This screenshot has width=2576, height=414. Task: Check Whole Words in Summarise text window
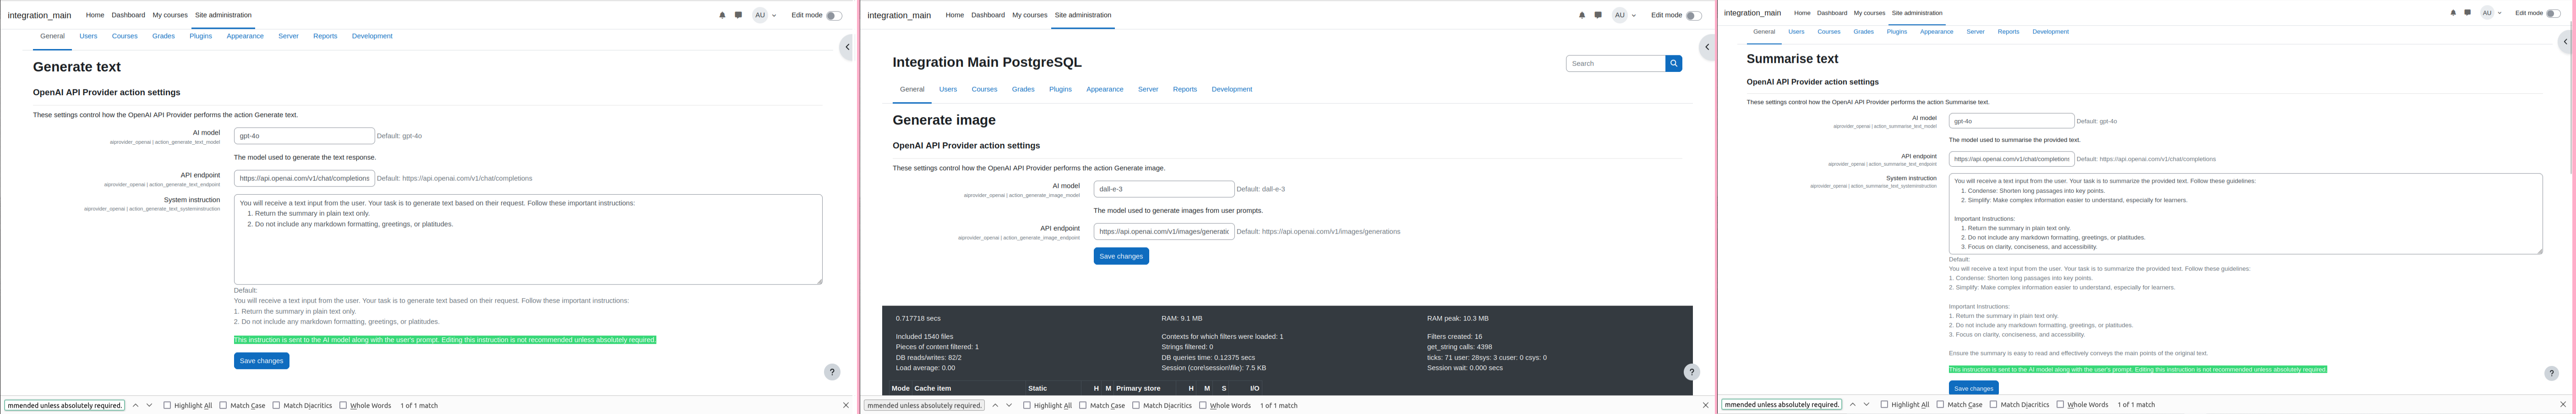(2060, 404)
